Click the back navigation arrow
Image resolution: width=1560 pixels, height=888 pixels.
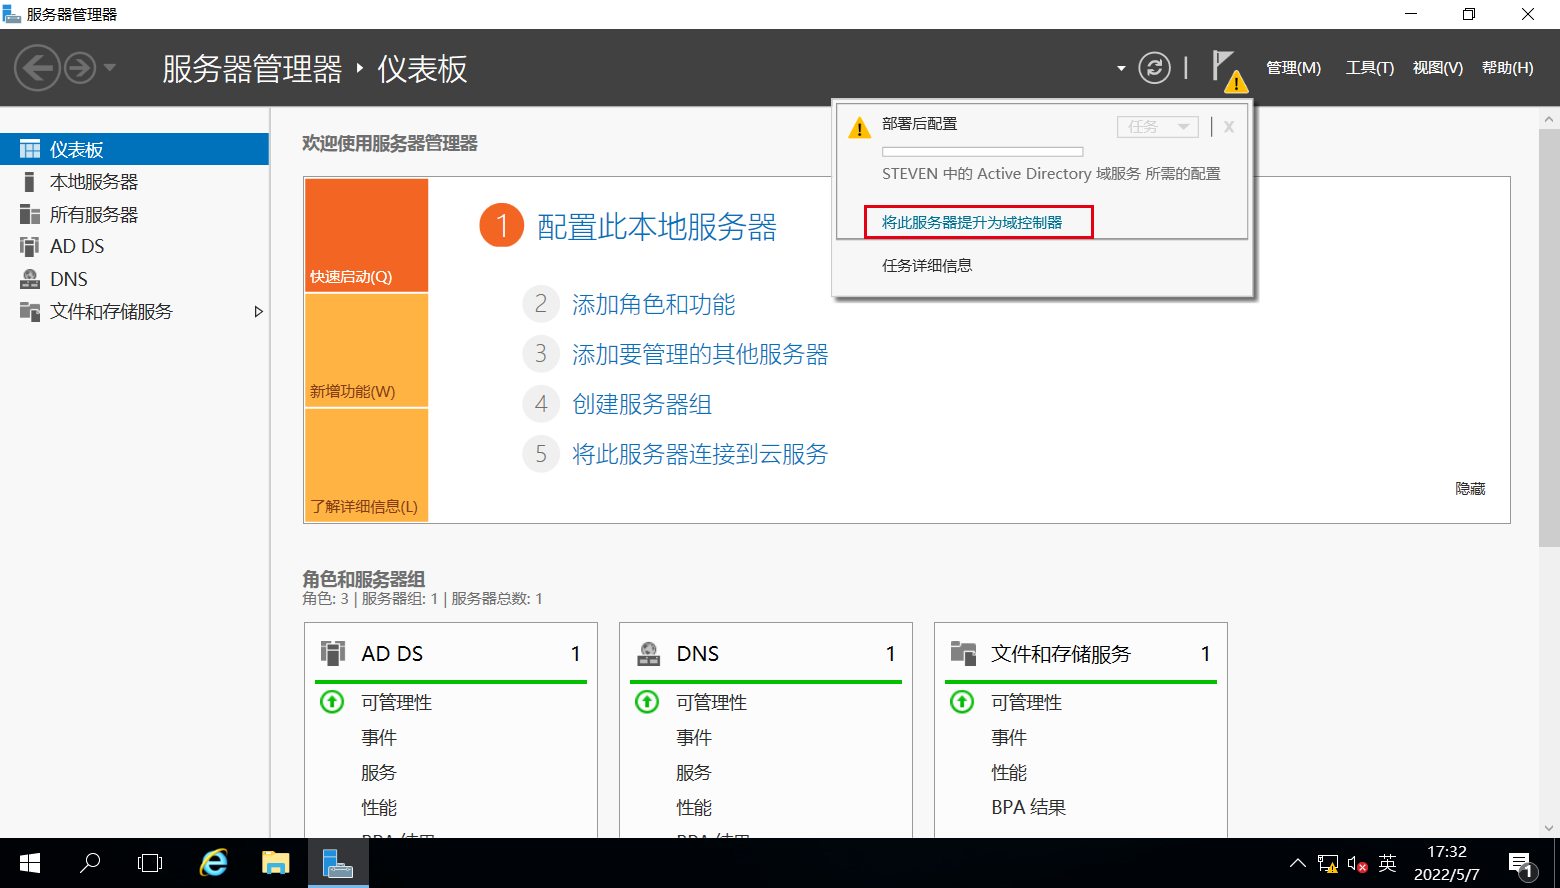pyautogui.click(x=38, y=68)
